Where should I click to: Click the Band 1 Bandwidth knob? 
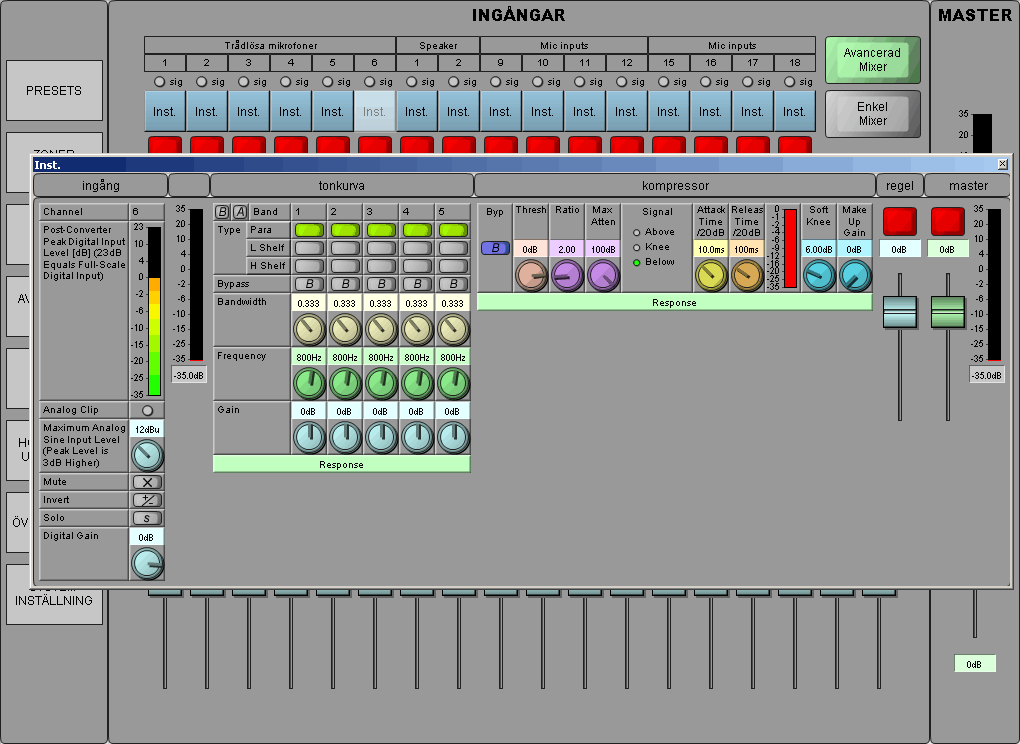(x=309, y=328)
